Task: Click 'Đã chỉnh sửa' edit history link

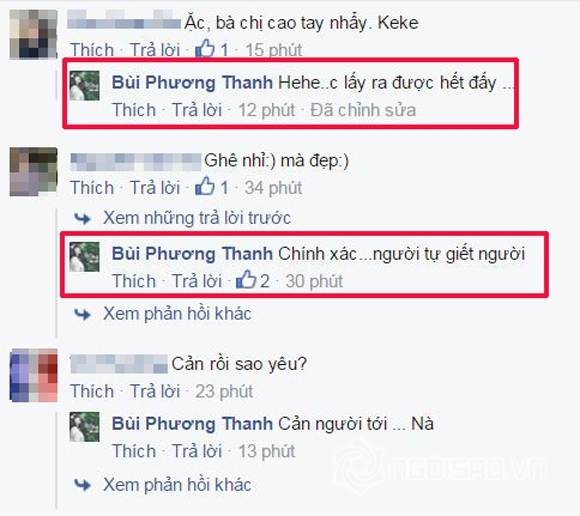Action: 363,110
